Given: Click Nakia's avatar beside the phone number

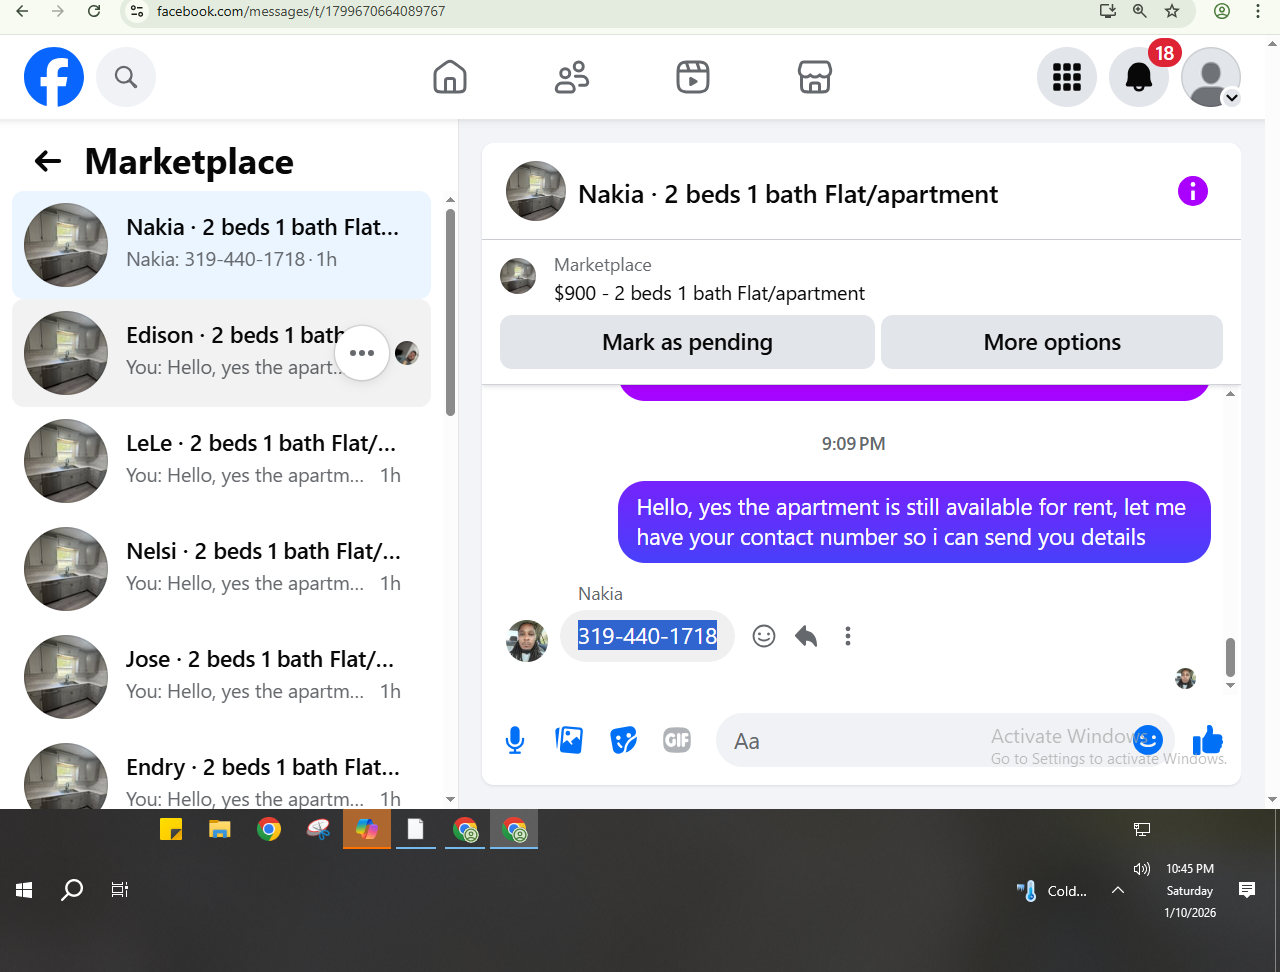Looking at the screenshot, I should click(527, 641).
